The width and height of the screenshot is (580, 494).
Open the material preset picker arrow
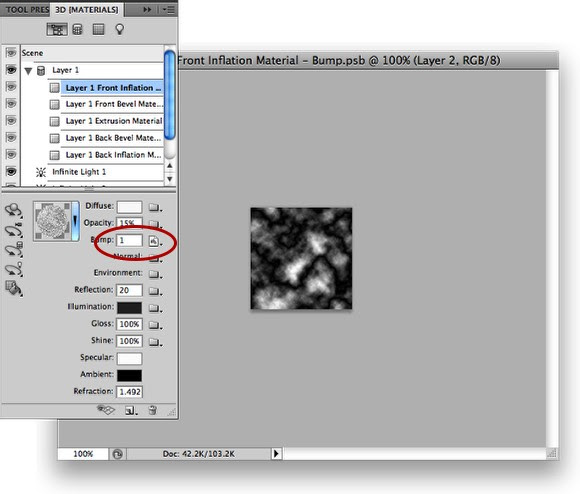coord(75,221)
